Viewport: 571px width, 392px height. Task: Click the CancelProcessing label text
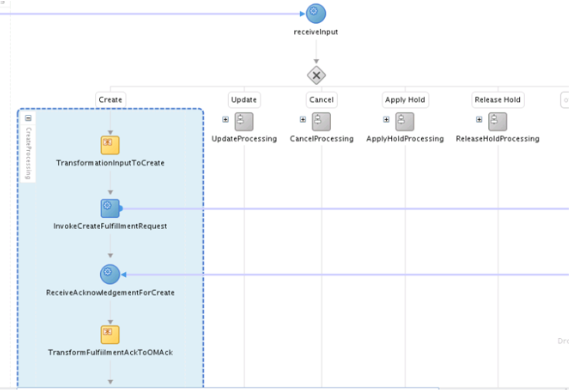coord(322,139)
